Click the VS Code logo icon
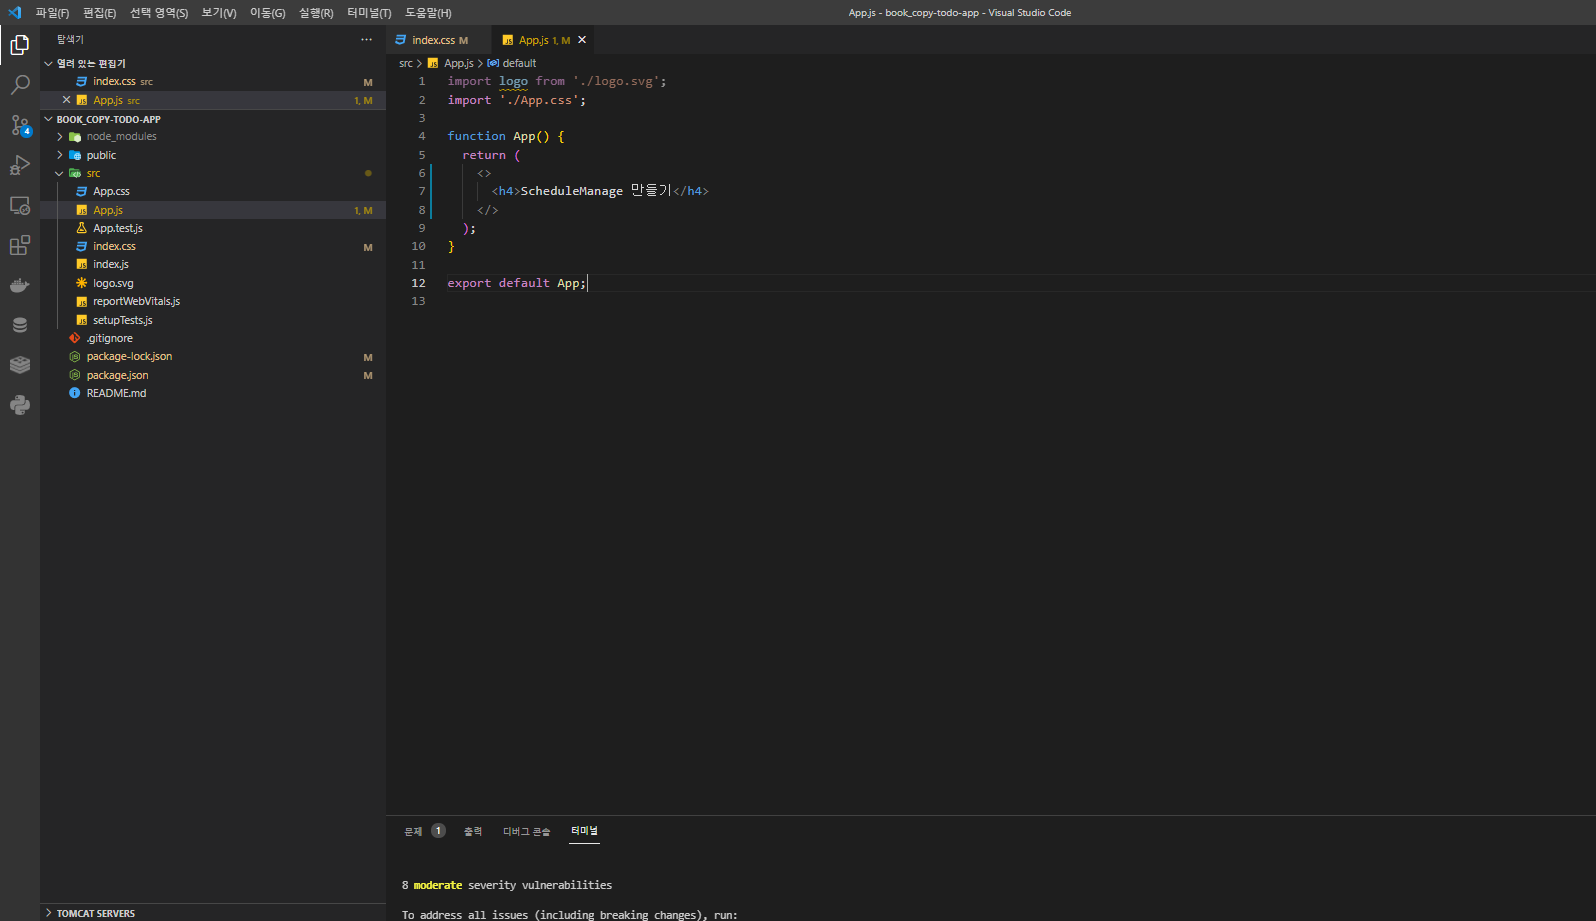The image size is (1596, 921). point(14,12)
